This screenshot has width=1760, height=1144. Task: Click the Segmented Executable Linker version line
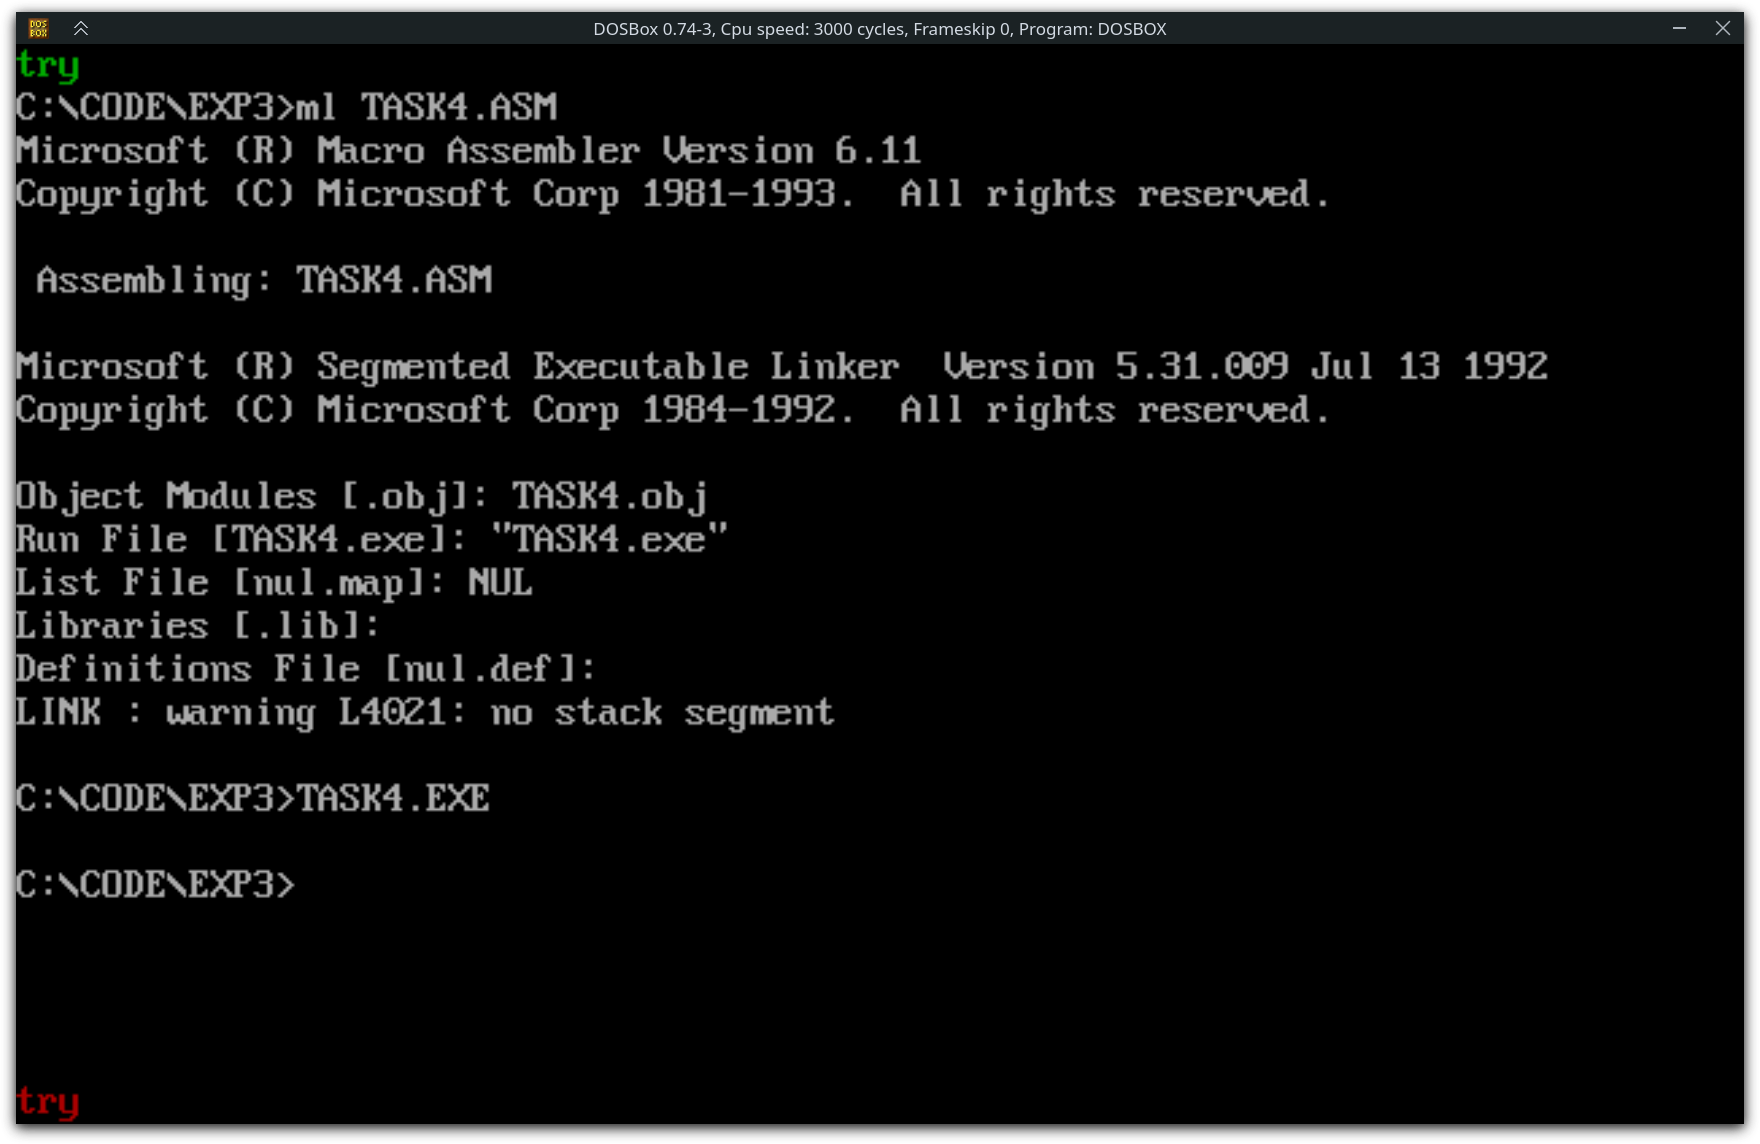[x=780, y=367]
